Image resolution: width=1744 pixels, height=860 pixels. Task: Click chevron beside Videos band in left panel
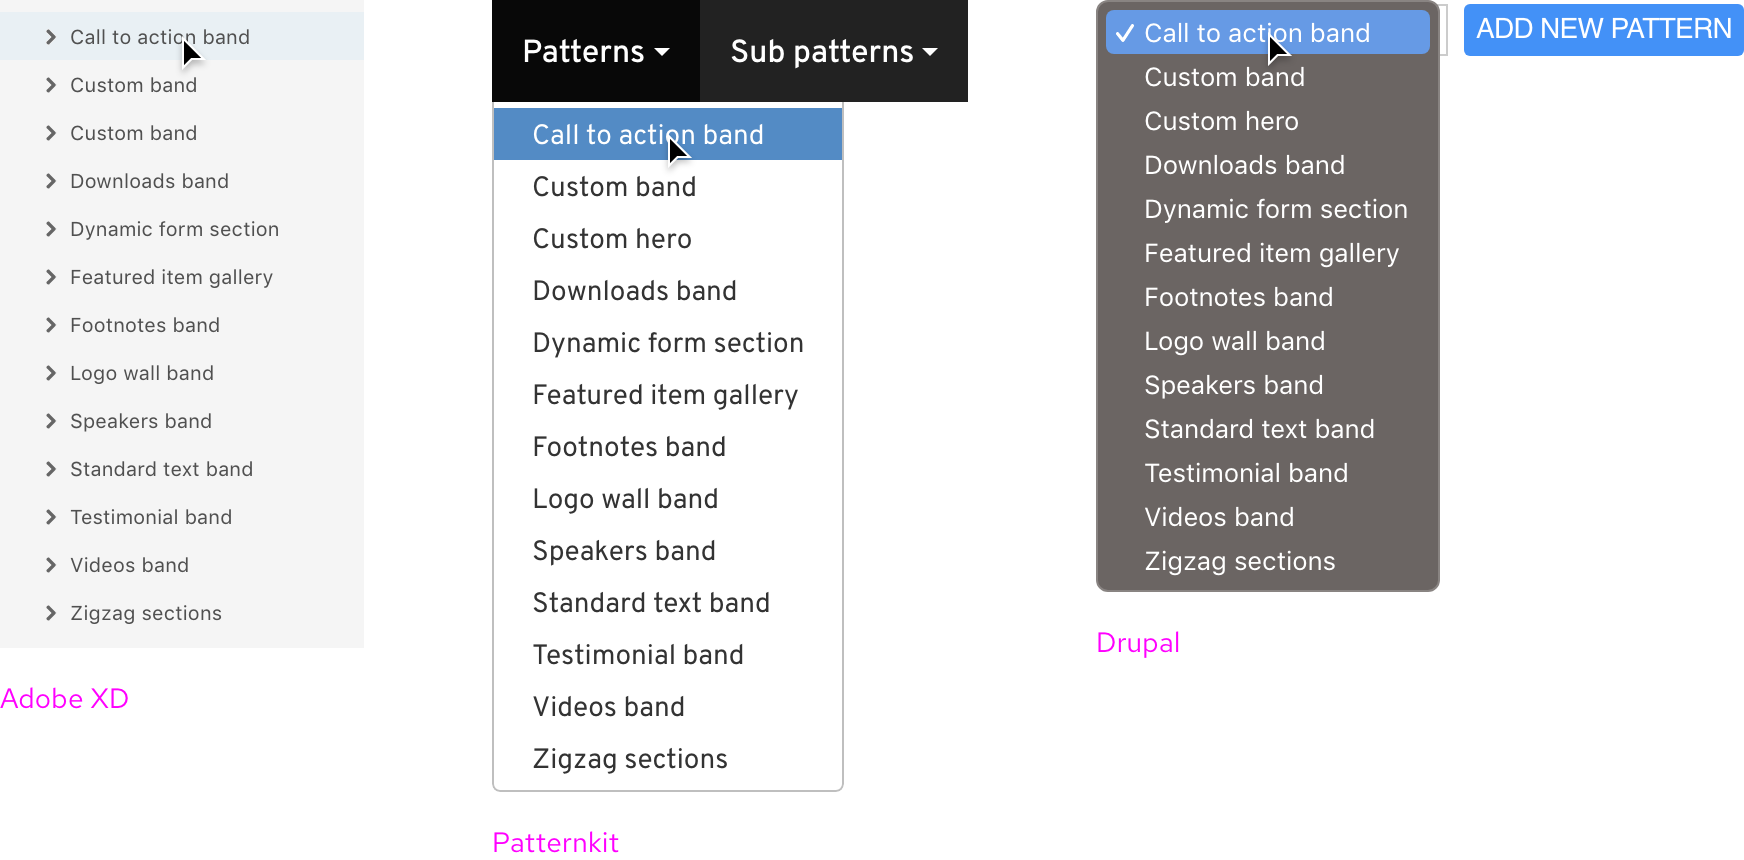(x=51, y=565)
